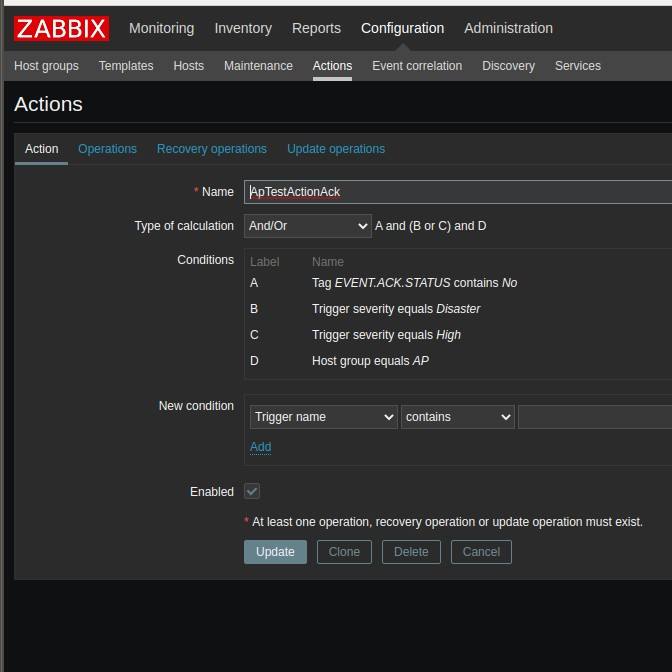Go to Host groups submenu

[46, 66]
